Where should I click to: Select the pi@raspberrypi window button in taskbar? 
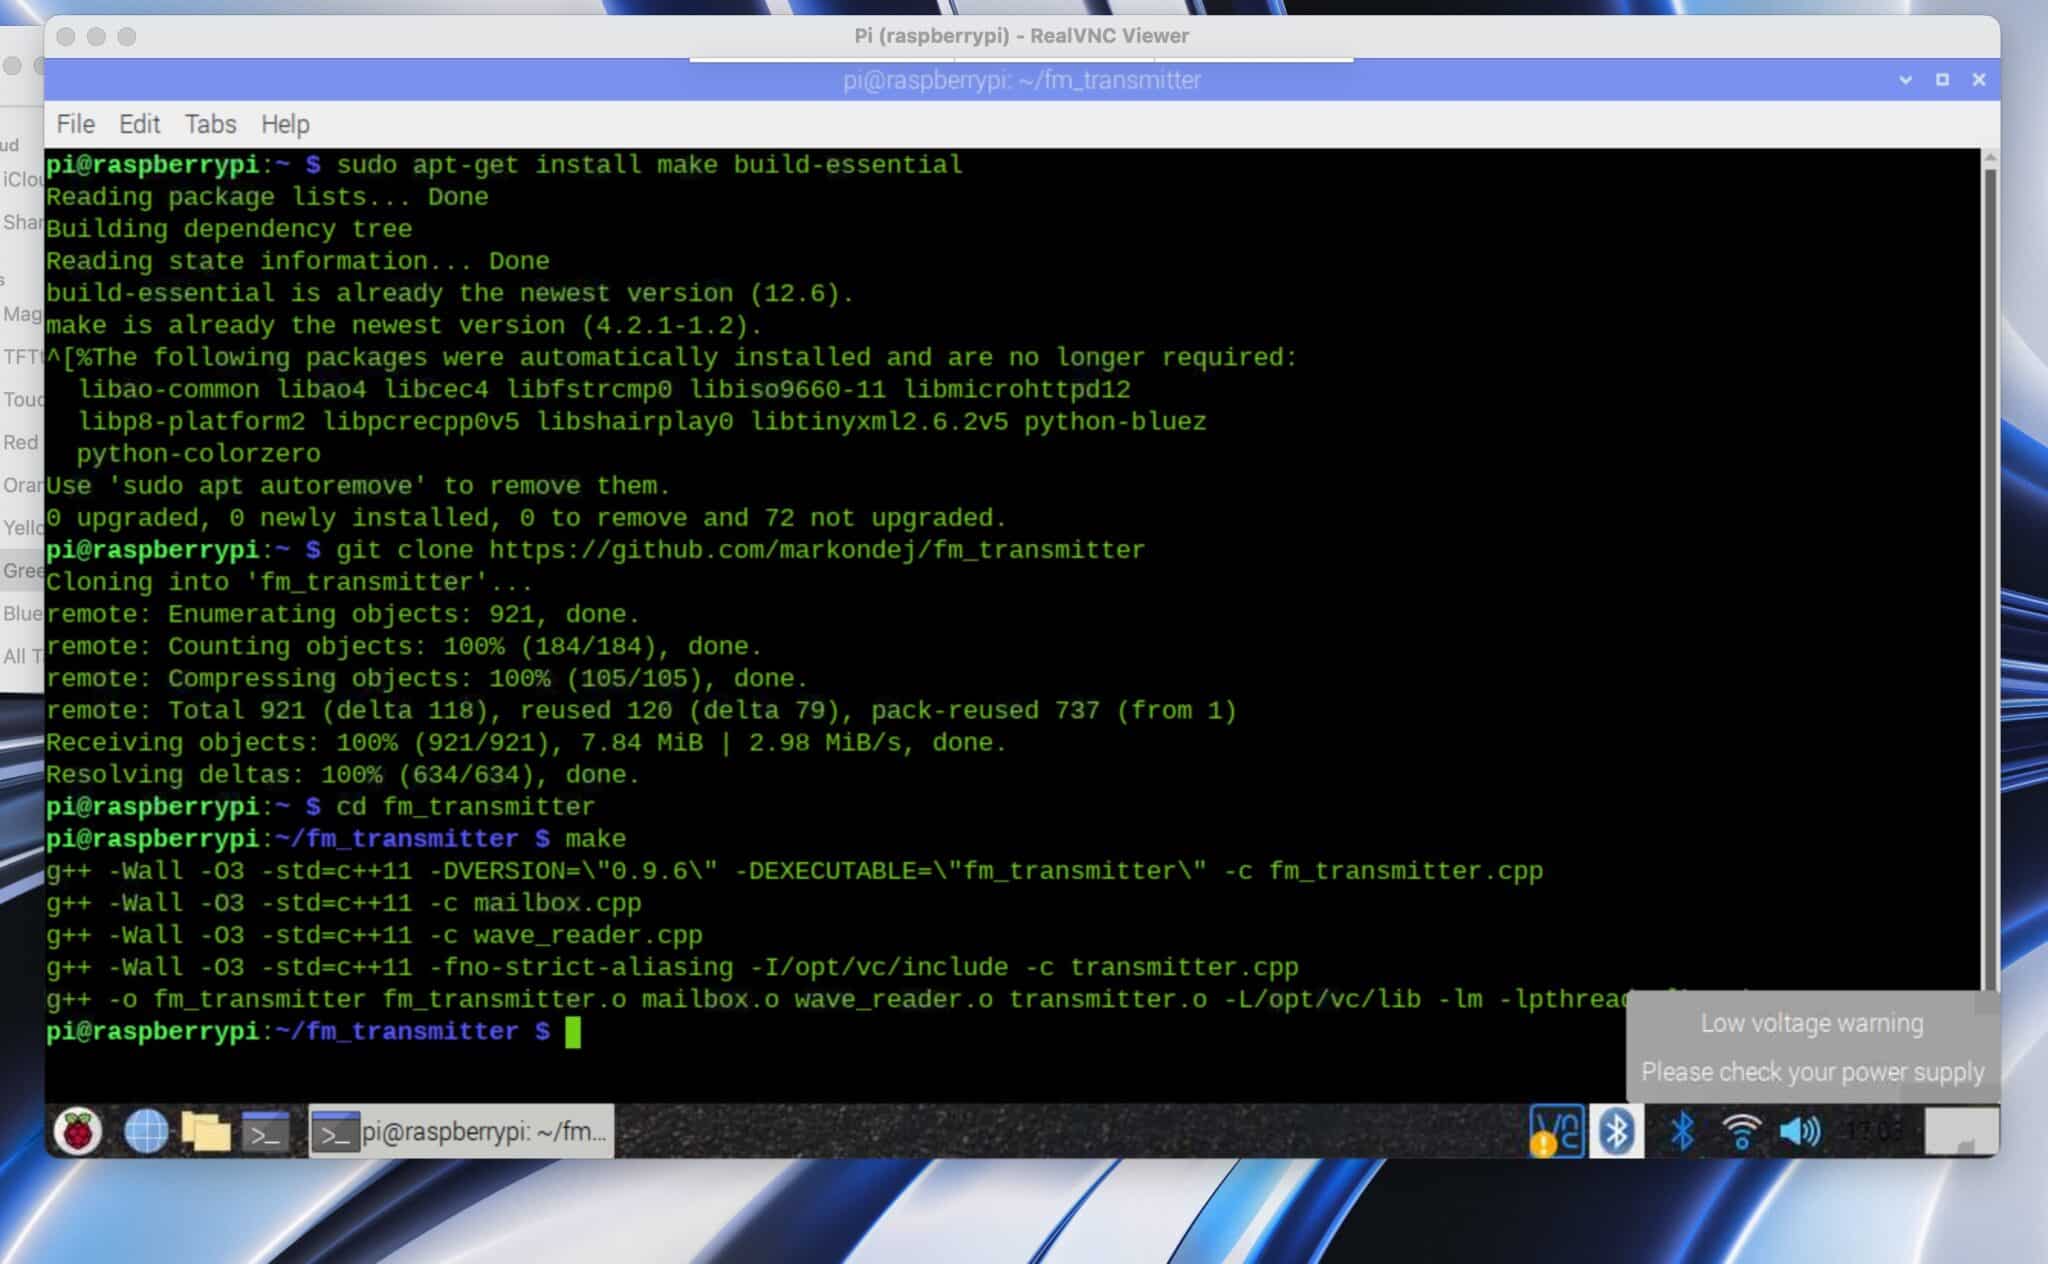[460, 1131]
